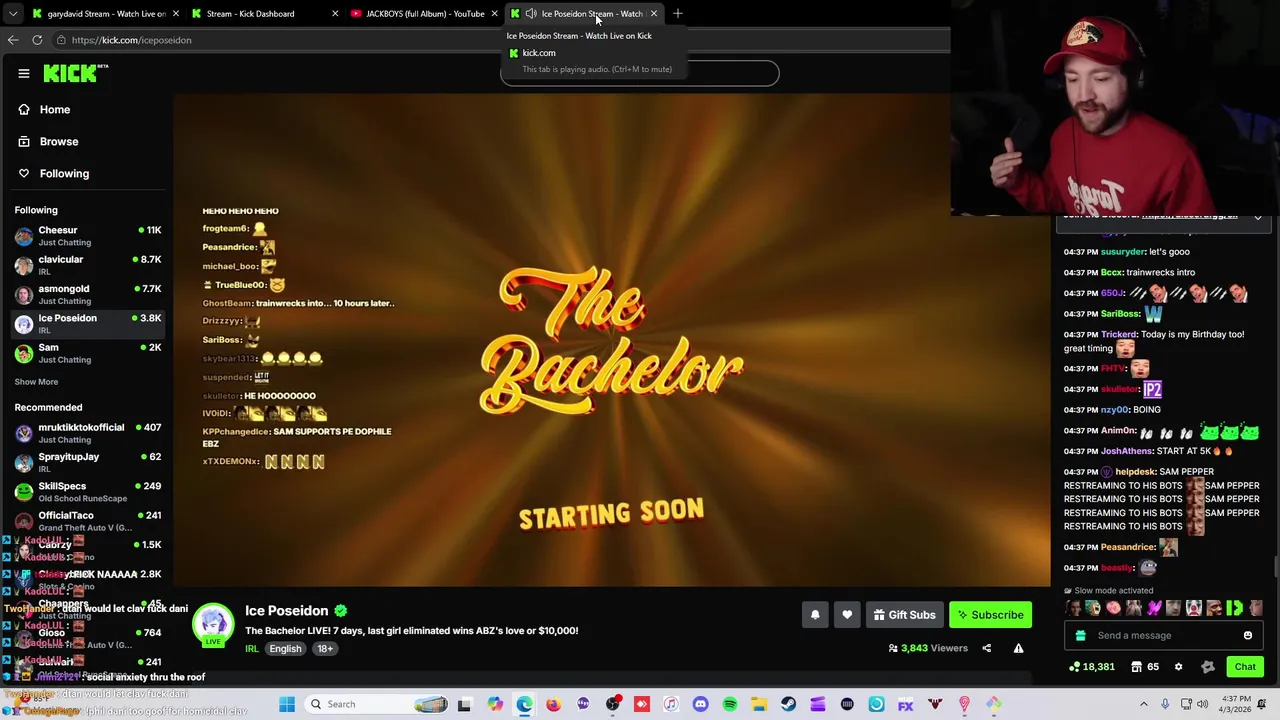Open mruktikktokofficial recommended channel

coord(88,433)
